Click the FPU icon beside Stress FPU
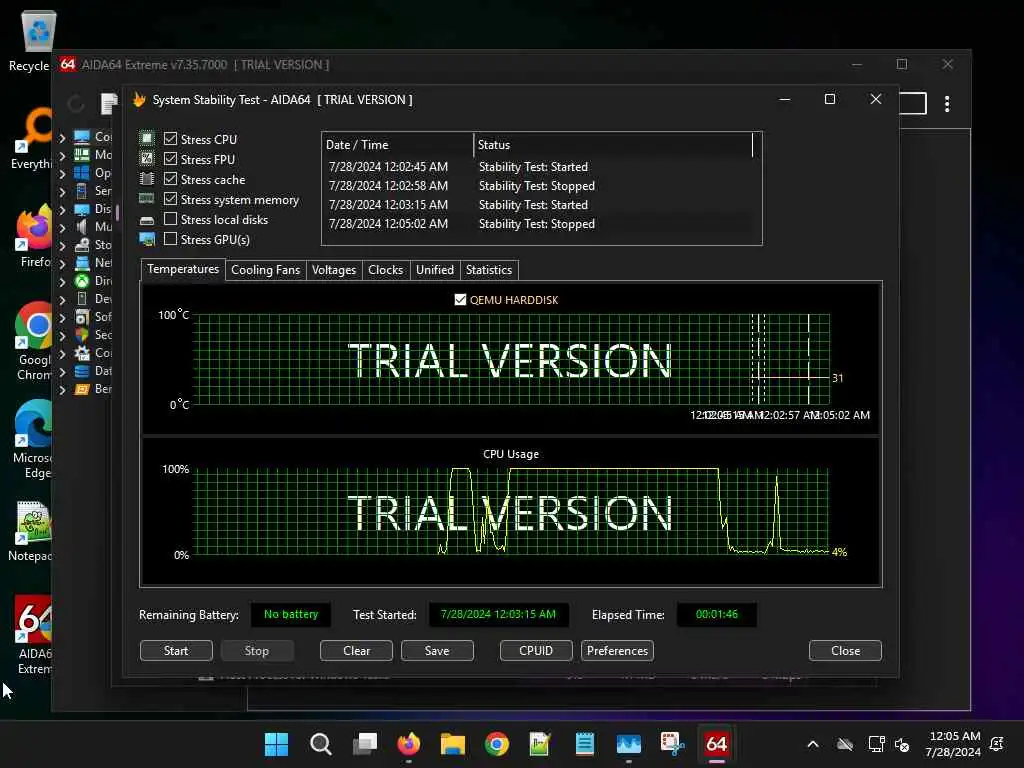 pos(147,159)
